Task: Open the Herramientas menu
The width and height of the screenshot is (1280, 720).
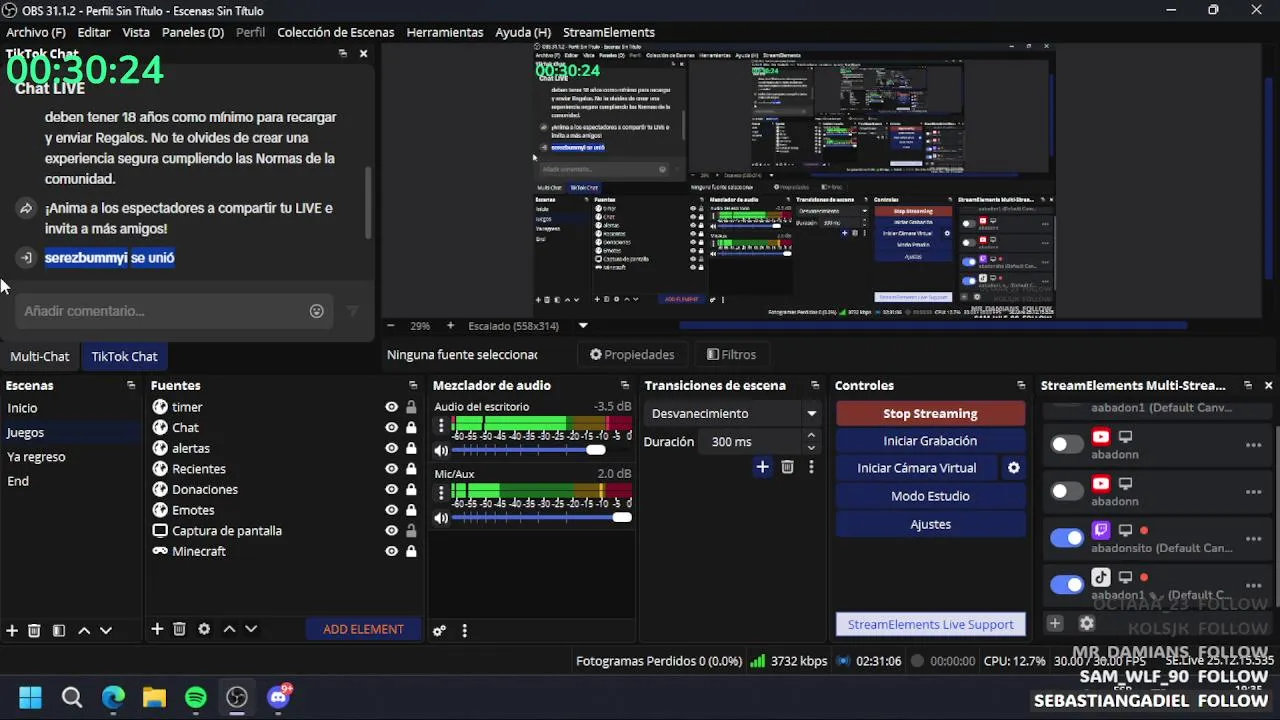Action: tap(445, 32)
